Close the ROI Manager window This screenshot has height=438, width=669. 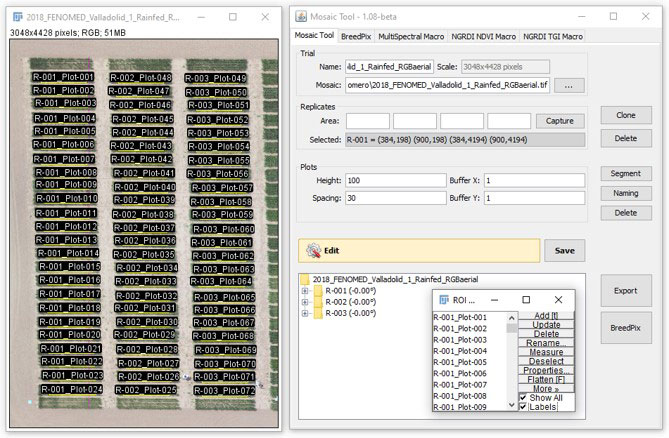(558, 300)
